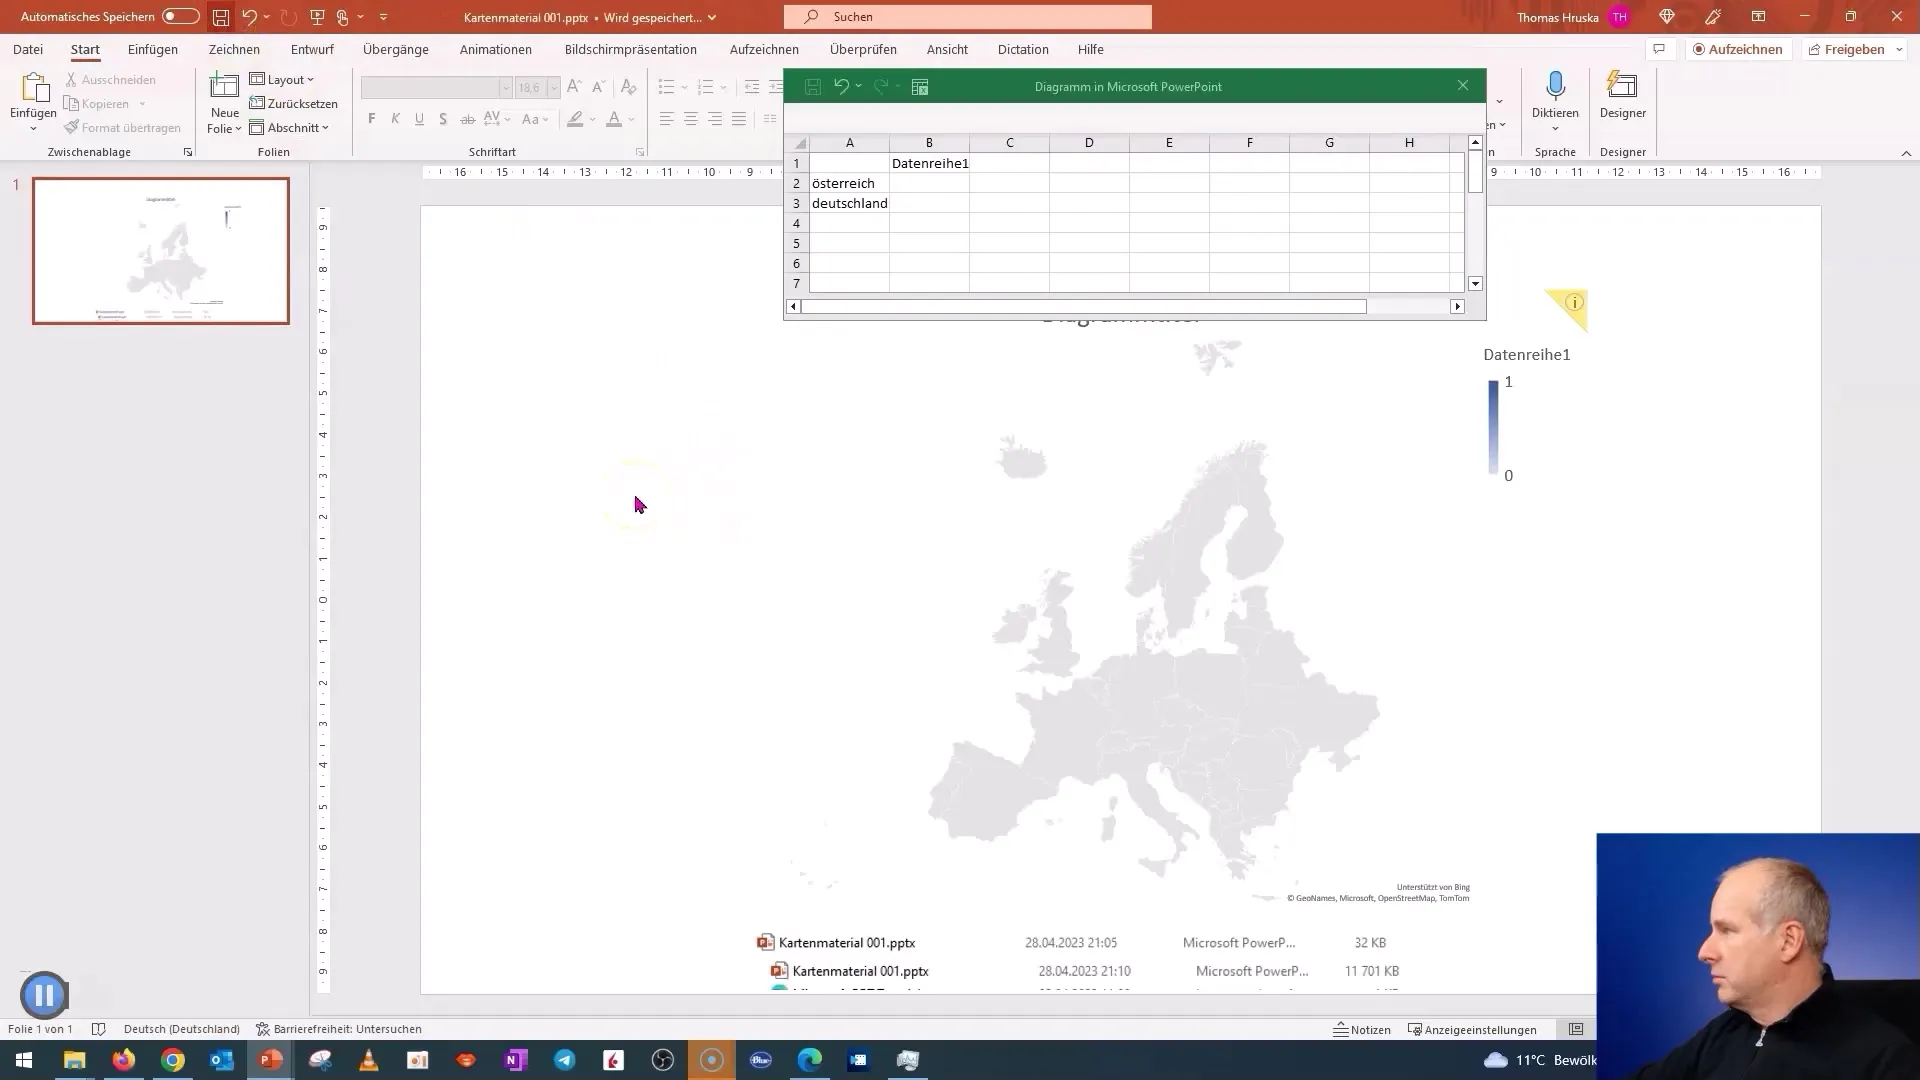Open the Entwurf tab
The width and height of the screenshot is (1920, 1080).
[x=312, y=49]
